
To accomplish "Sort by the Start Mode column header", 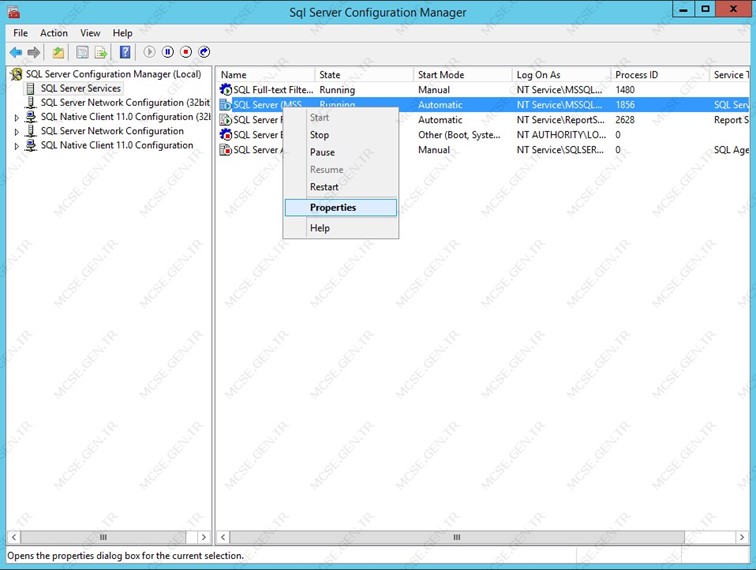I will point(463,75).
